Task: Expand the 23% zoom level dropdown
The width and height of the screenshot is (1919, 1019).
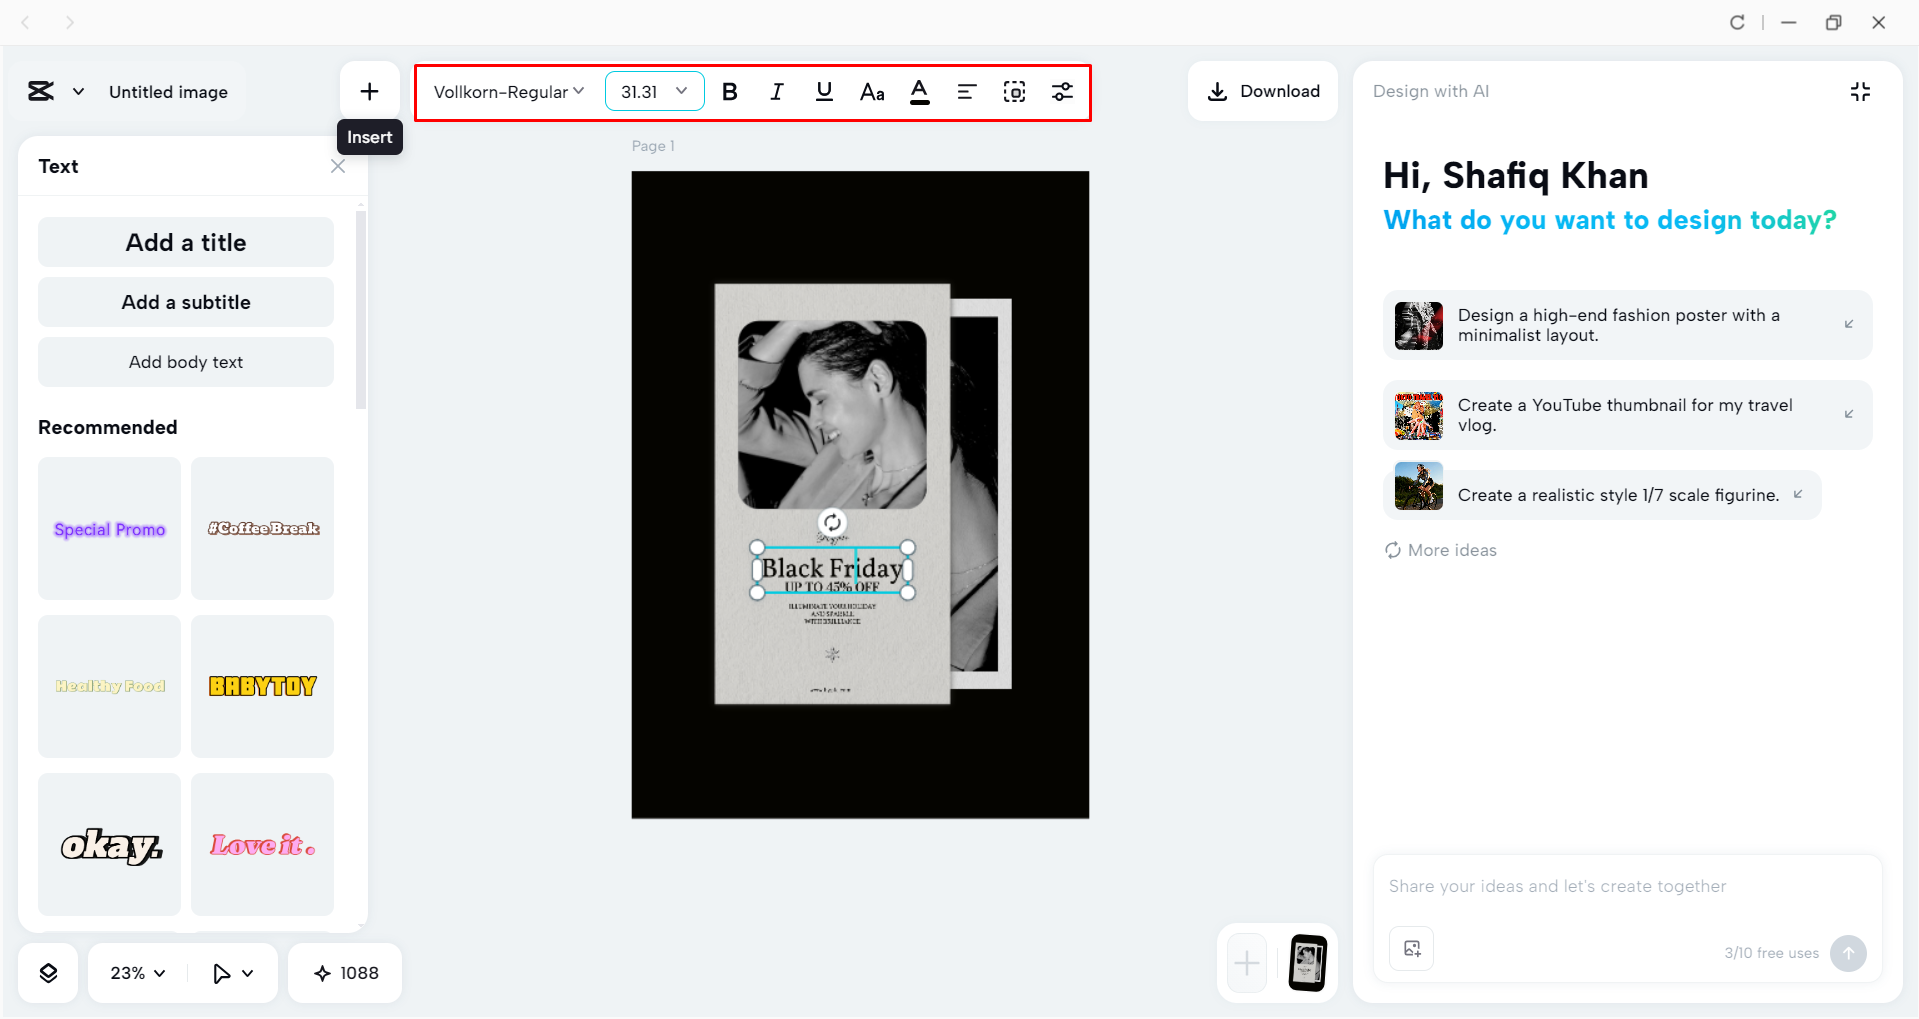Action: (x=135, y=972)
